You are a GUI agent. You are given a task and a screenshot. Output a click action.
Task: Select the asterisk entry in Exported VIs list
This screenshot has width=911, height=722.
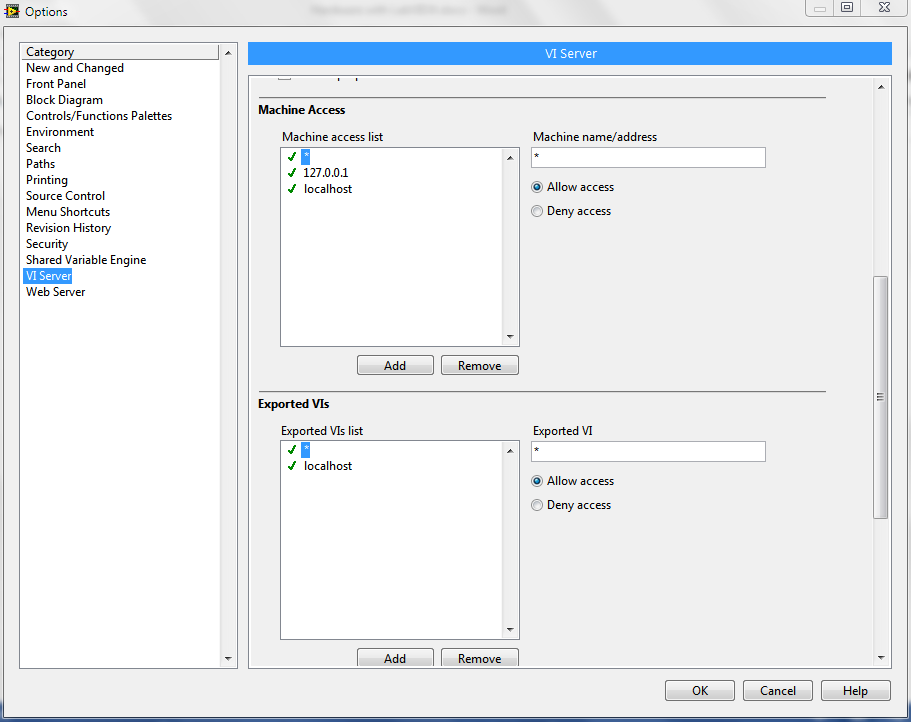point(306,450)
